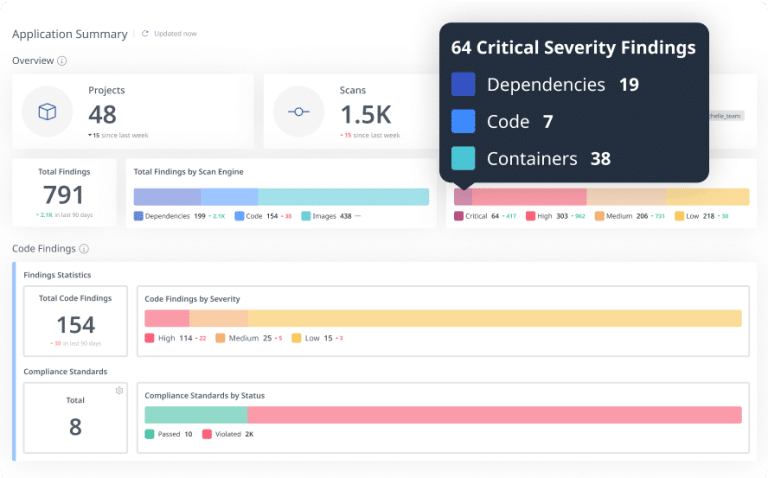Click the Containers swatch in the tooltip
Viewport: 768px width, 478px height.
tap(463, 158)
